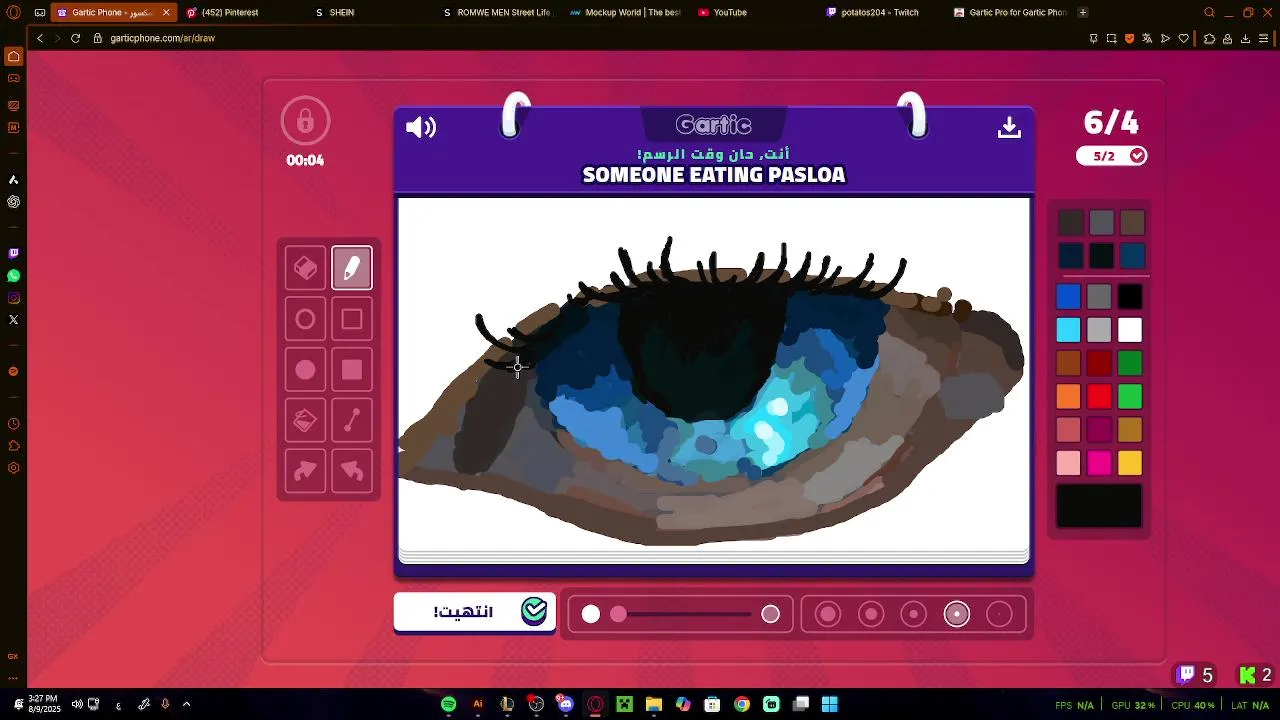Select the second brush opacity circle
Screen dimensions: 1280x720
(871, 614)
